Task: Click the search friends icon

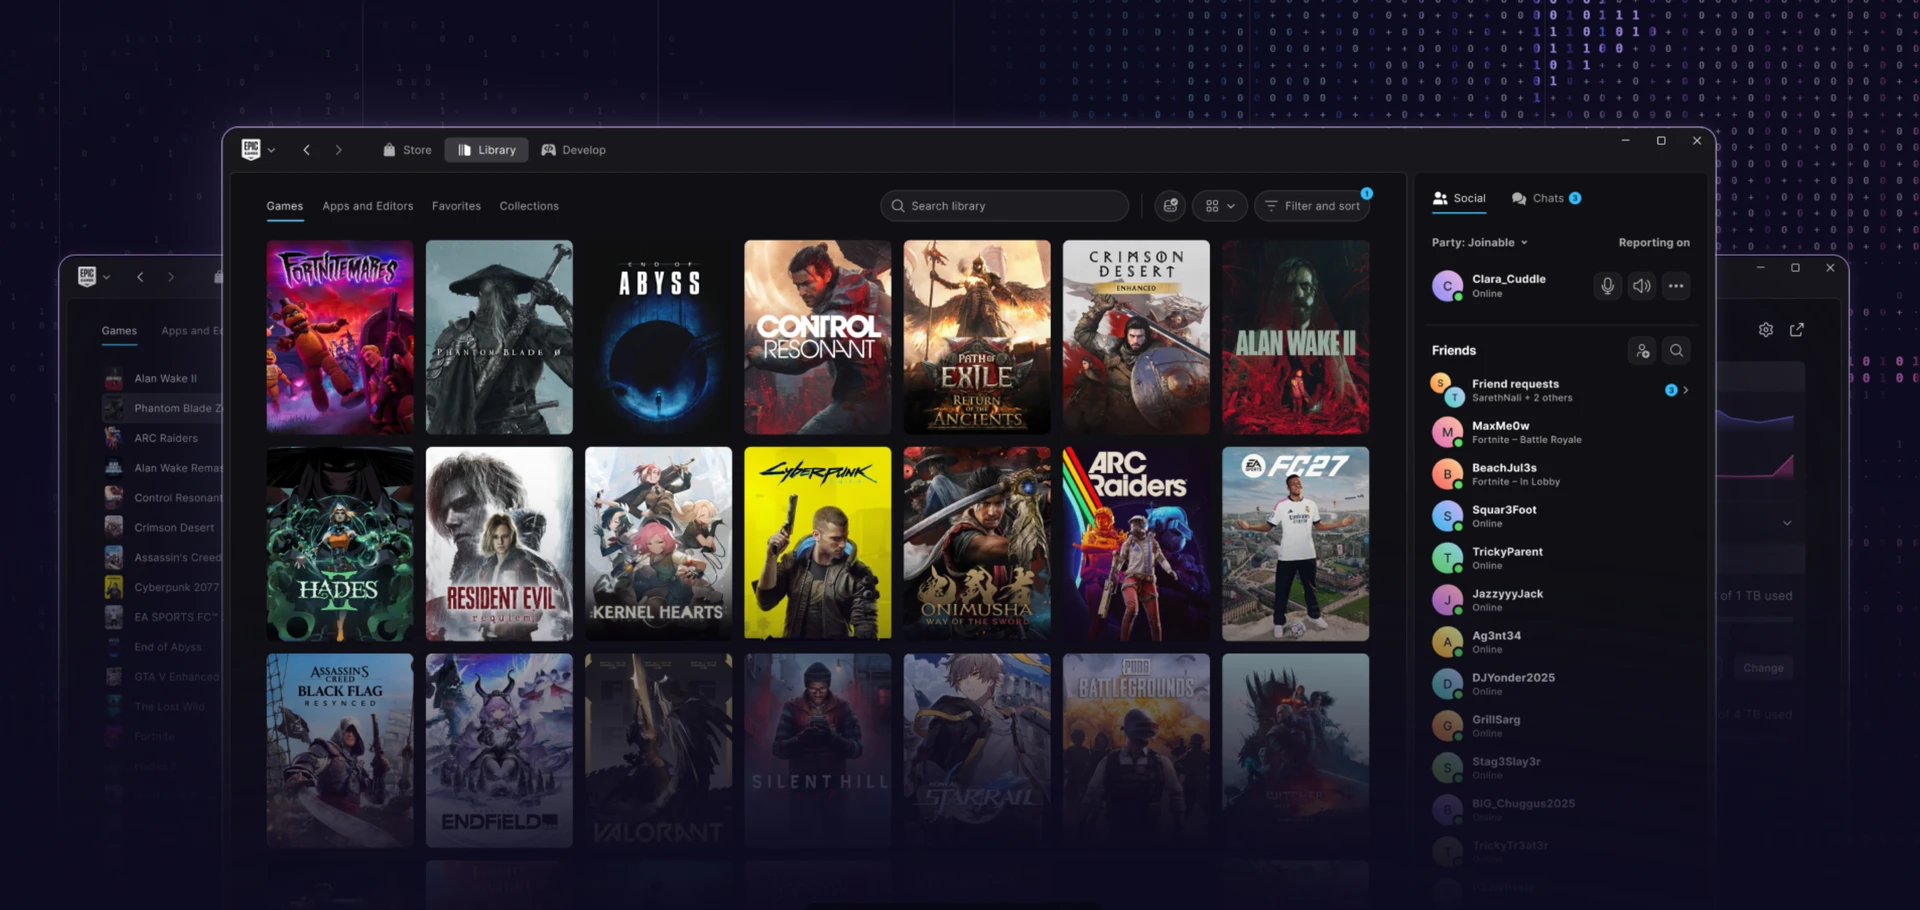Action: click(1677, 351)
